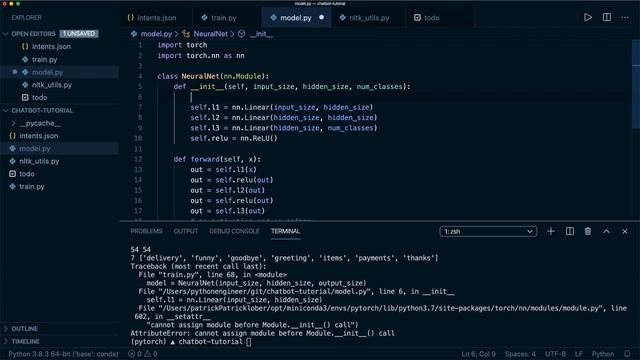Switch to the train.py tab
The height and width of the screenshot is (360, 640).
click(x=227, y=18)
